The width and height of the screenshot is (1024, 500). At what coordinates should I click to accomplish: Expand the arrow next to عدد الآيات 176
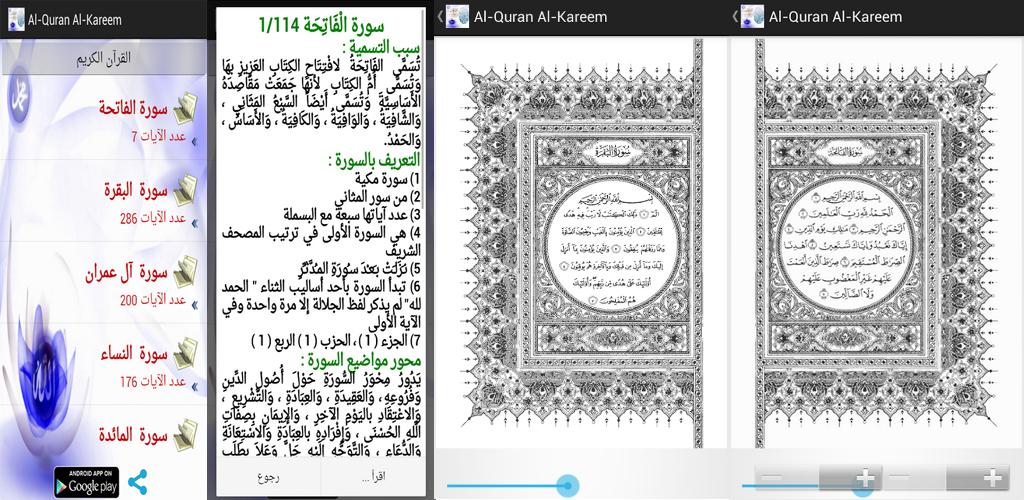(194, 385)
